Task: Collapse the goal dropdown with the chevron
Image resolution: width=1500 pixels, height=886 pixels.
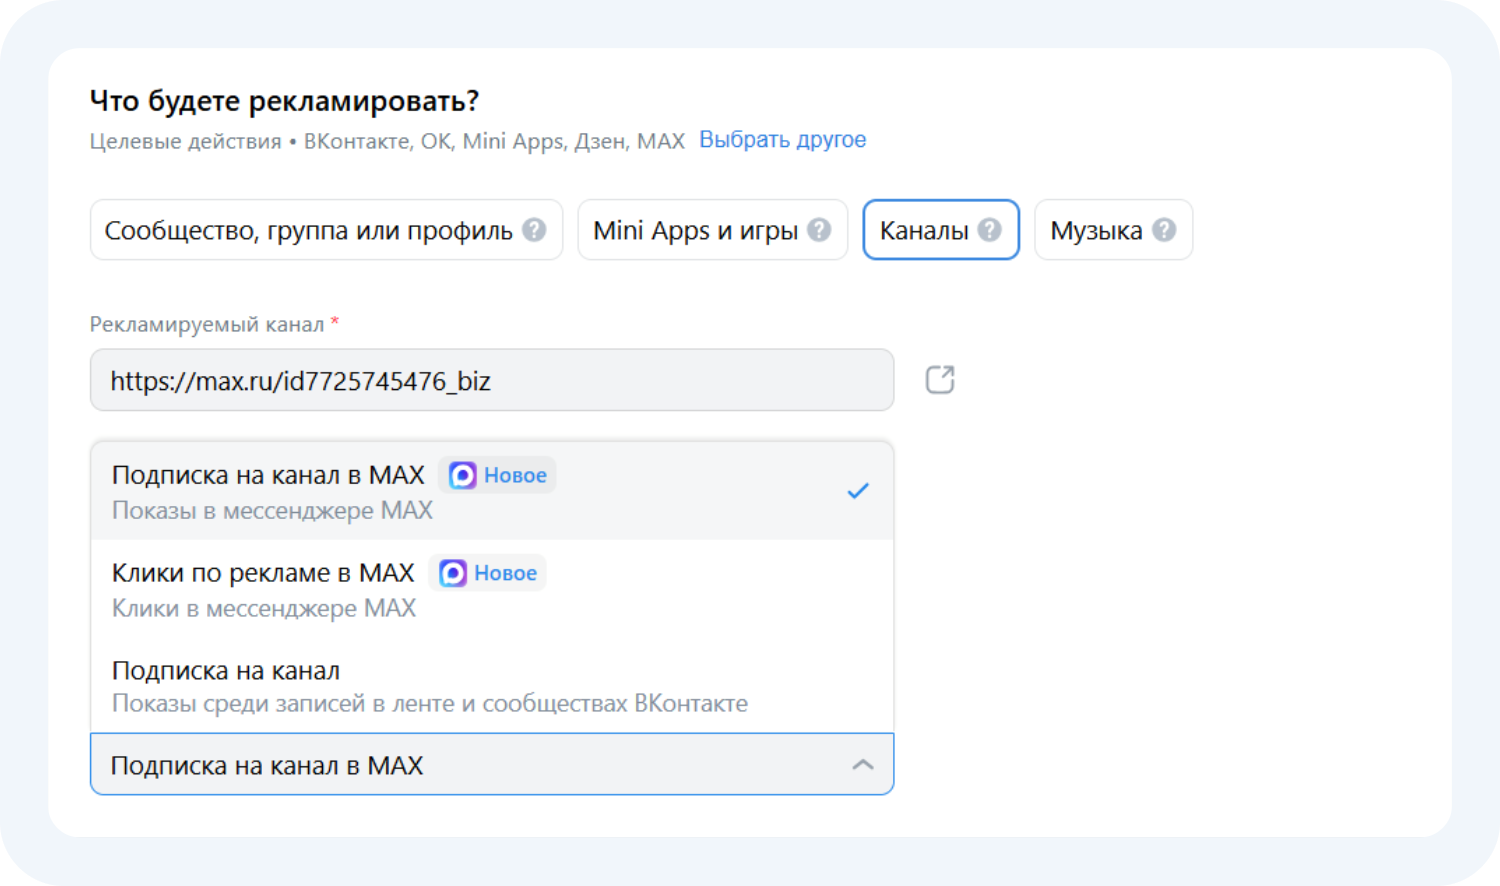Action: pos(863,765)
